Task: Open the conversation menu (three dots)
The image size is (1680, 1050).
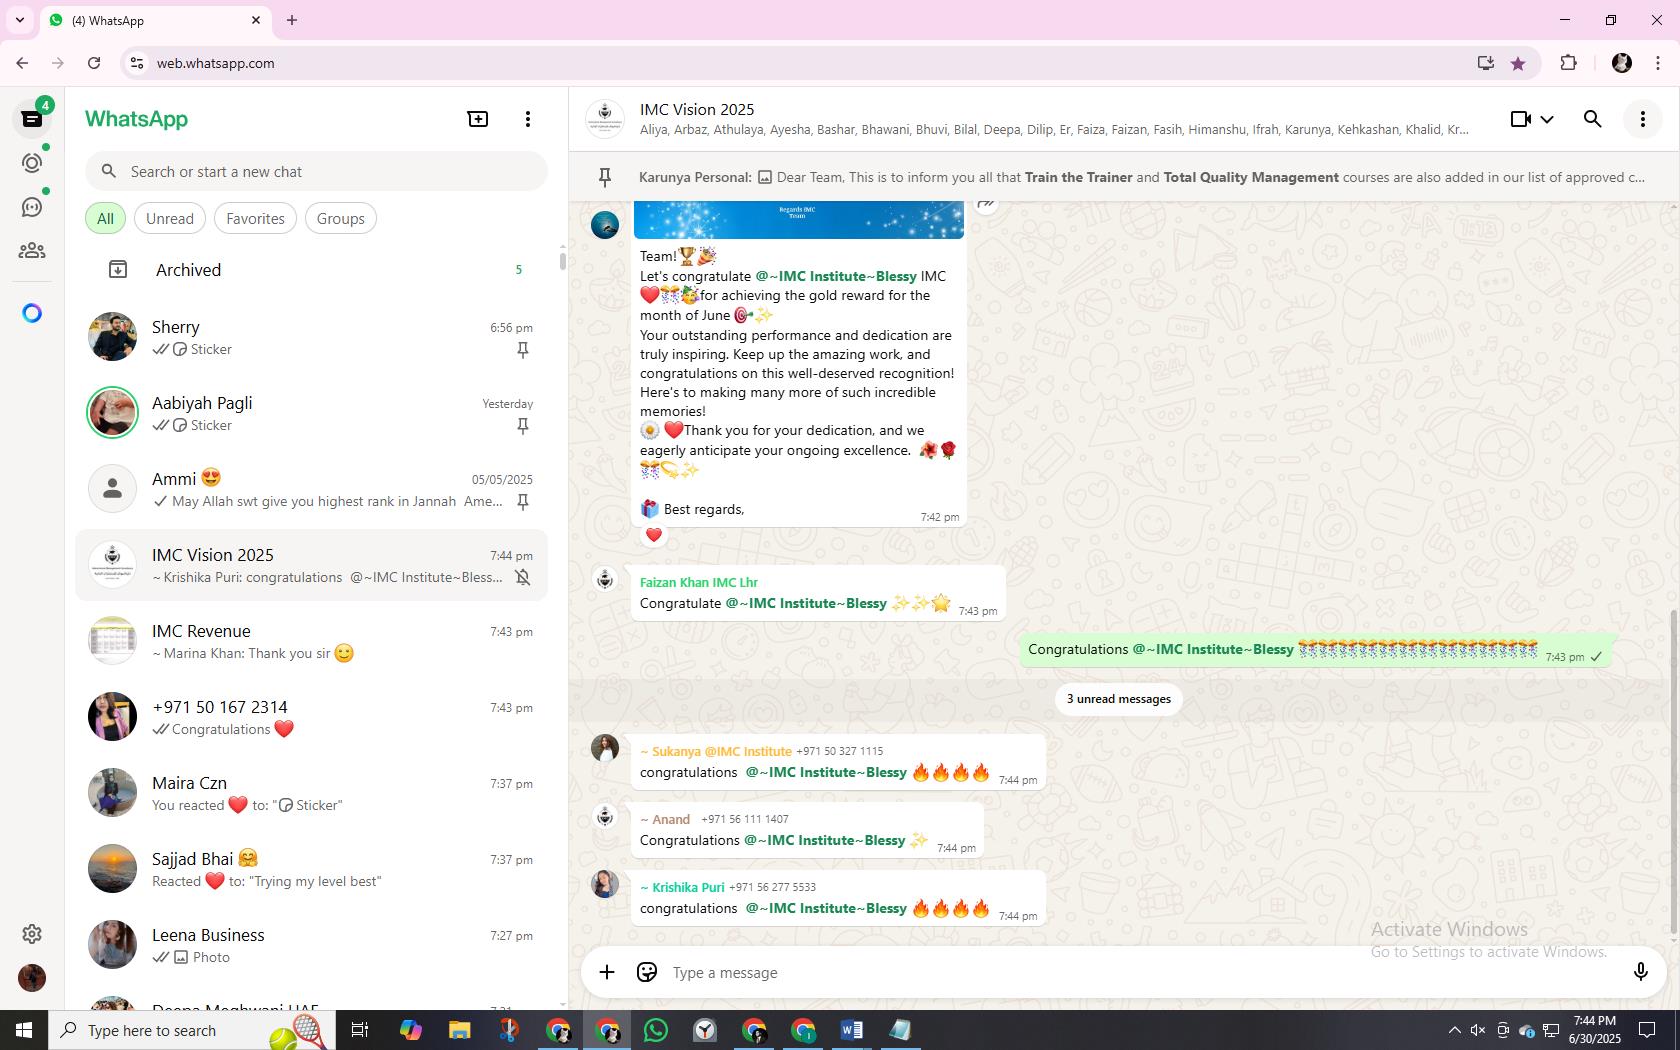Action: point(1643,119)
